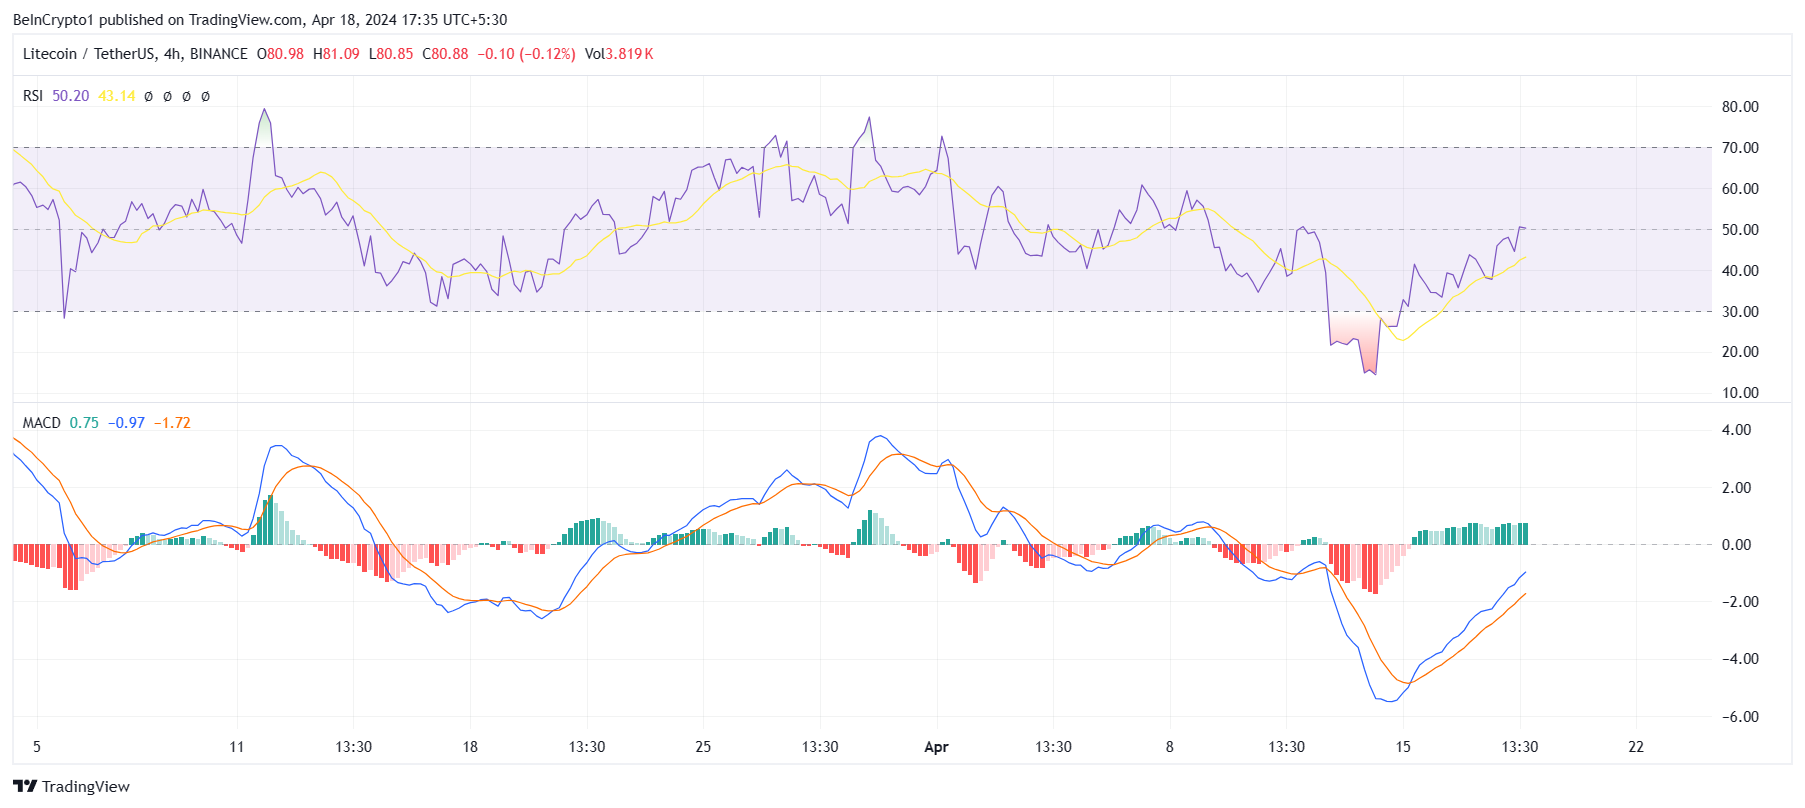Click the last ∅ symbol in RSI legend
The width and height of the screenshot is (1805, 808).
(206, 96)
